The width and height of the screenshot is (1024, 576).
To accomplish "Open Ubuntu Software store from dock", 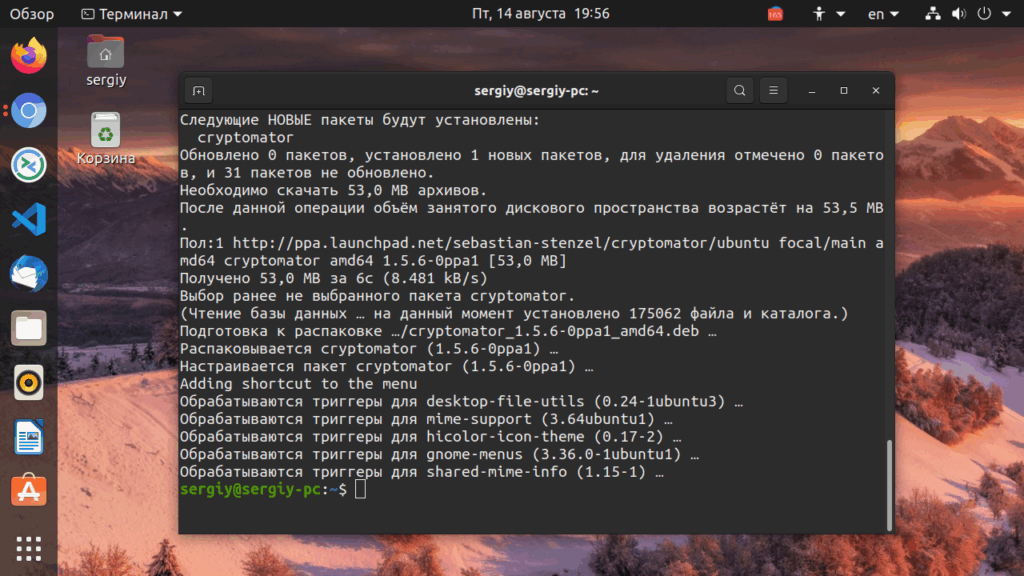I will point(29,490).
